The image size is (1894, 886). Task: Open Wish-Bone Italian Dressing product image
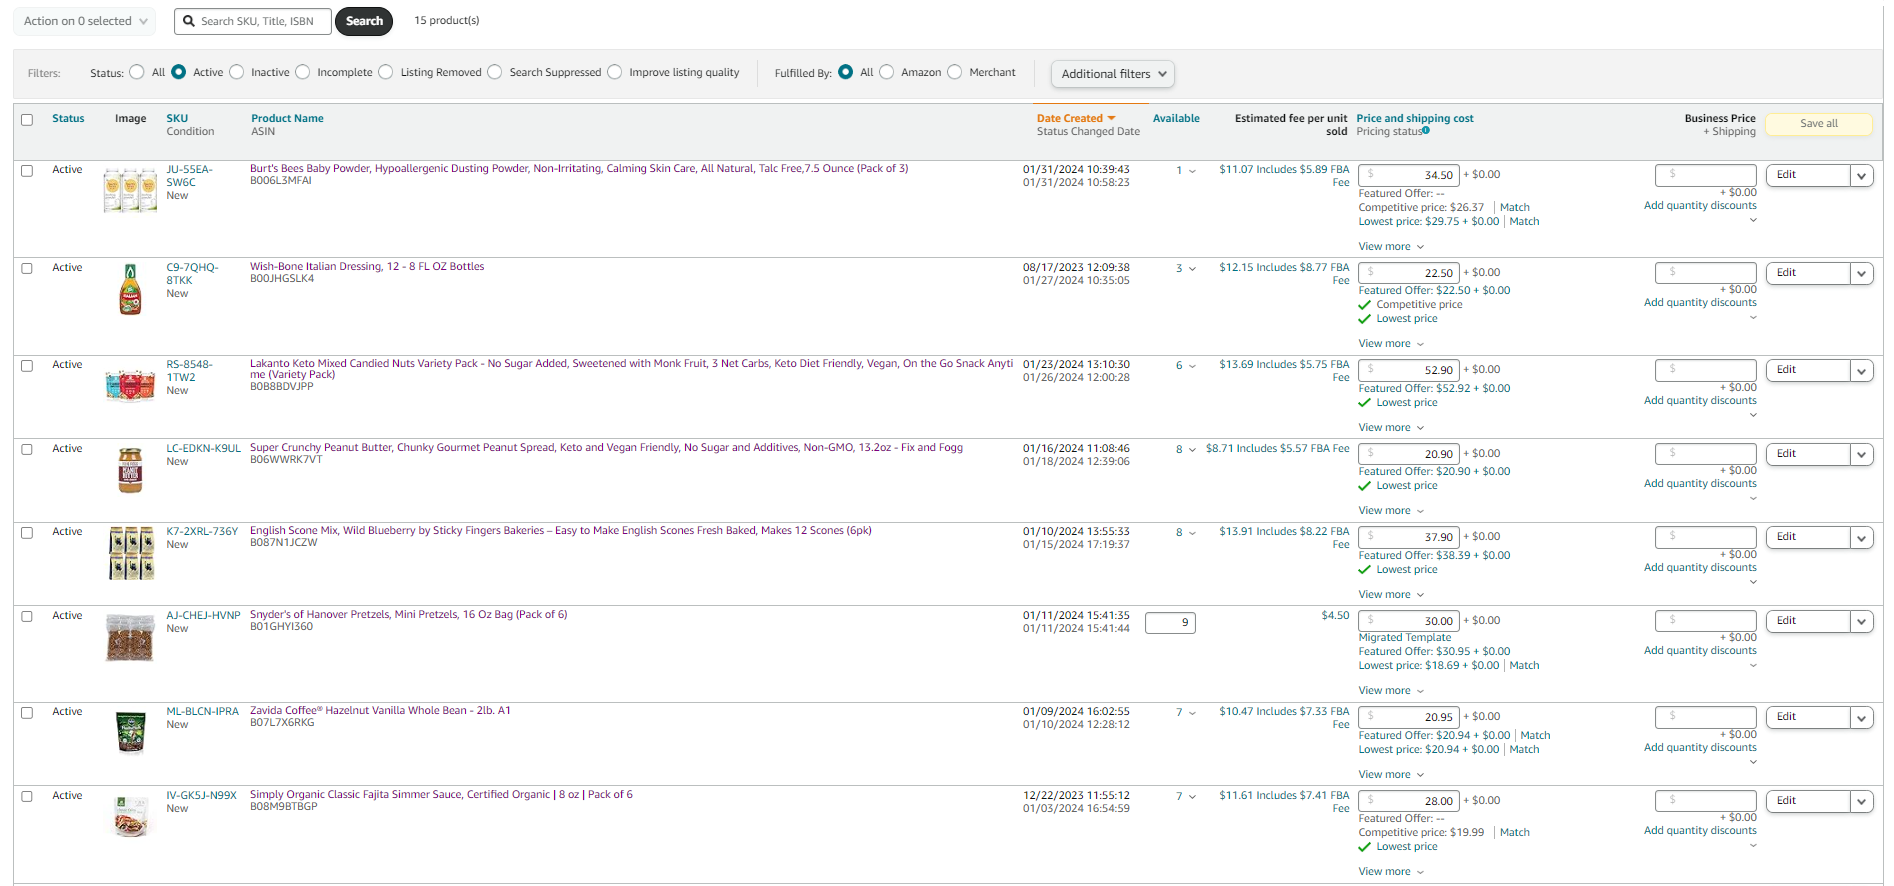pos(131,289)
